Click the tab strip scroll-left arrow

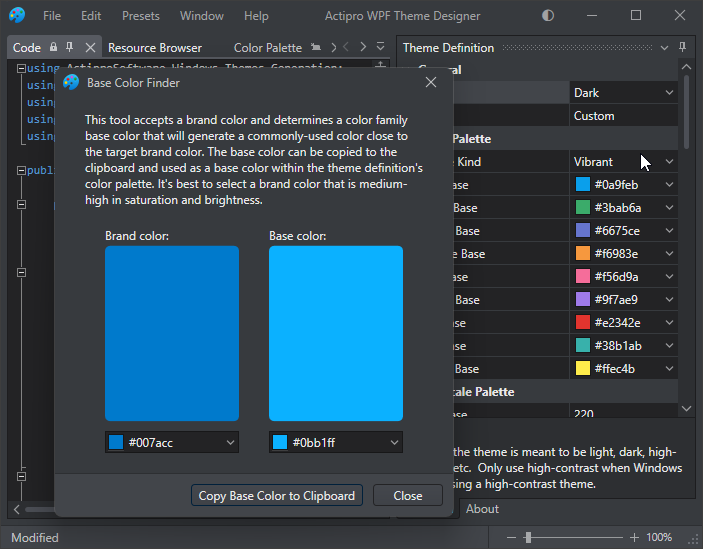click(x=346, y=47)
